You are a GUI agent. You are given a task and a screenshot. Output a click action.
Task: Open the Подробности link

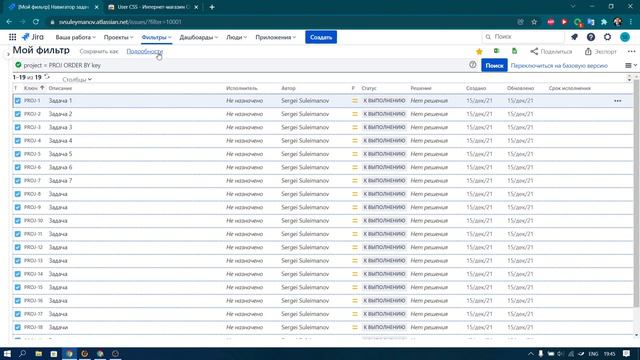click(144, 51)
